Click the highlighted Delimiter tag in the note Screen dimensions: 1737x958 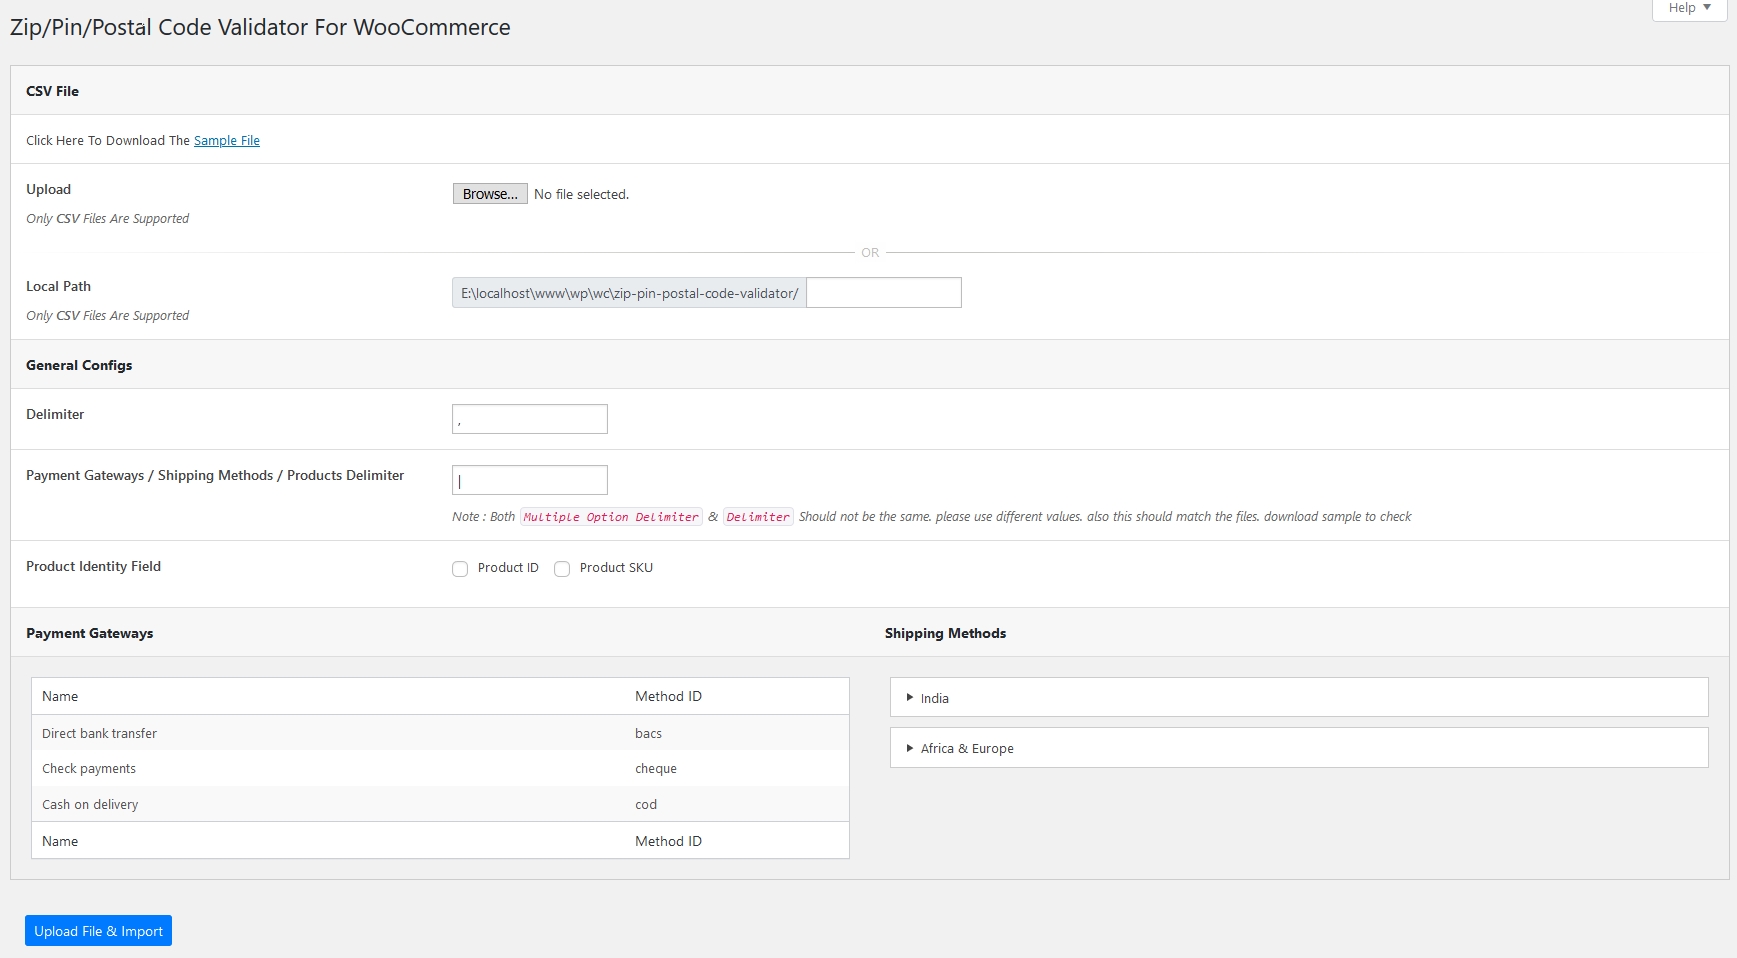coord(758,517)
